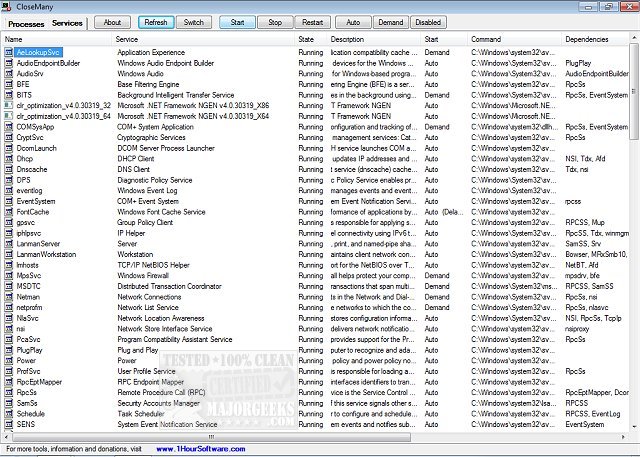
Task: Click the gpsvc service icon
Action: pyautogui.click(x=9, y=222)
